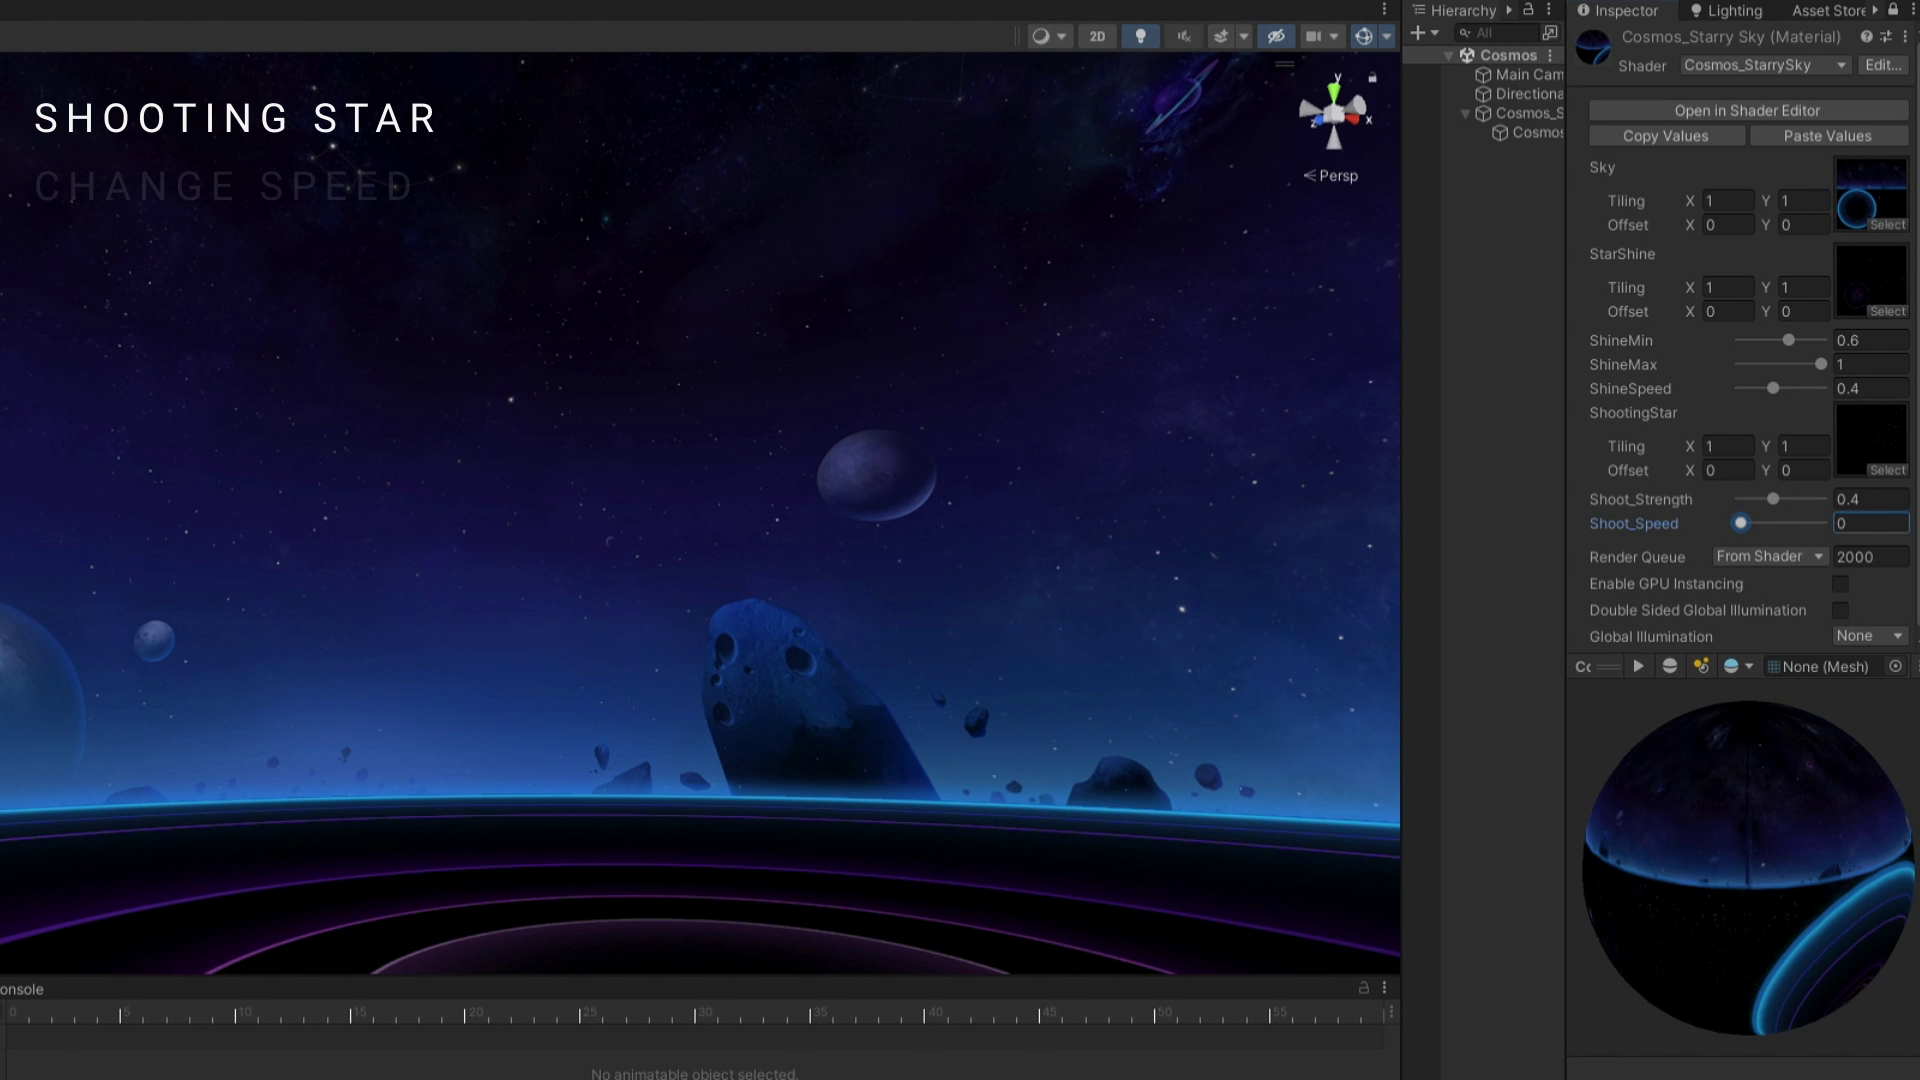Open the Shader Cosmos_StarrySky dropdown
1920x1080 pixels.
pos(1765,65)
